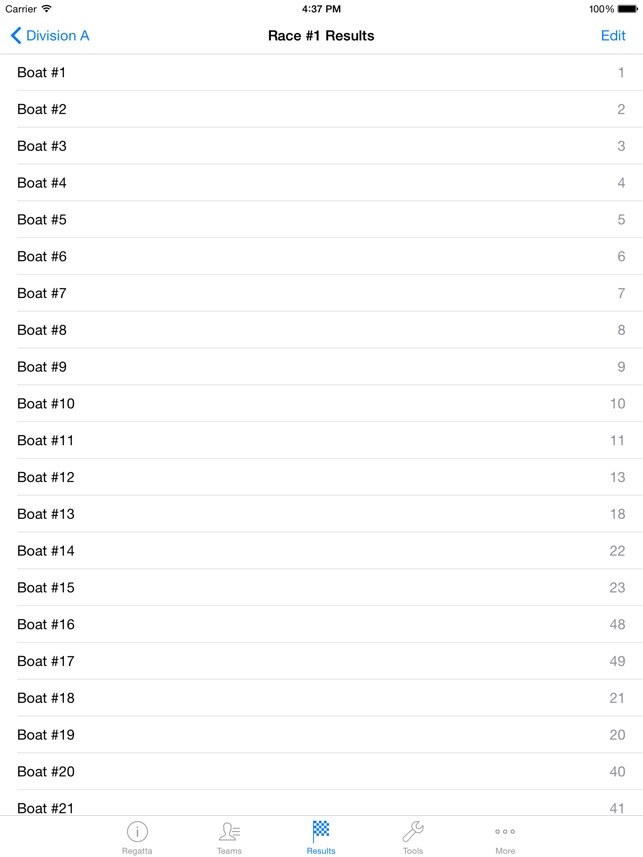Screen dimensions: 643x857
Task: Select Boat #12 from the results list
Action: 321,477
